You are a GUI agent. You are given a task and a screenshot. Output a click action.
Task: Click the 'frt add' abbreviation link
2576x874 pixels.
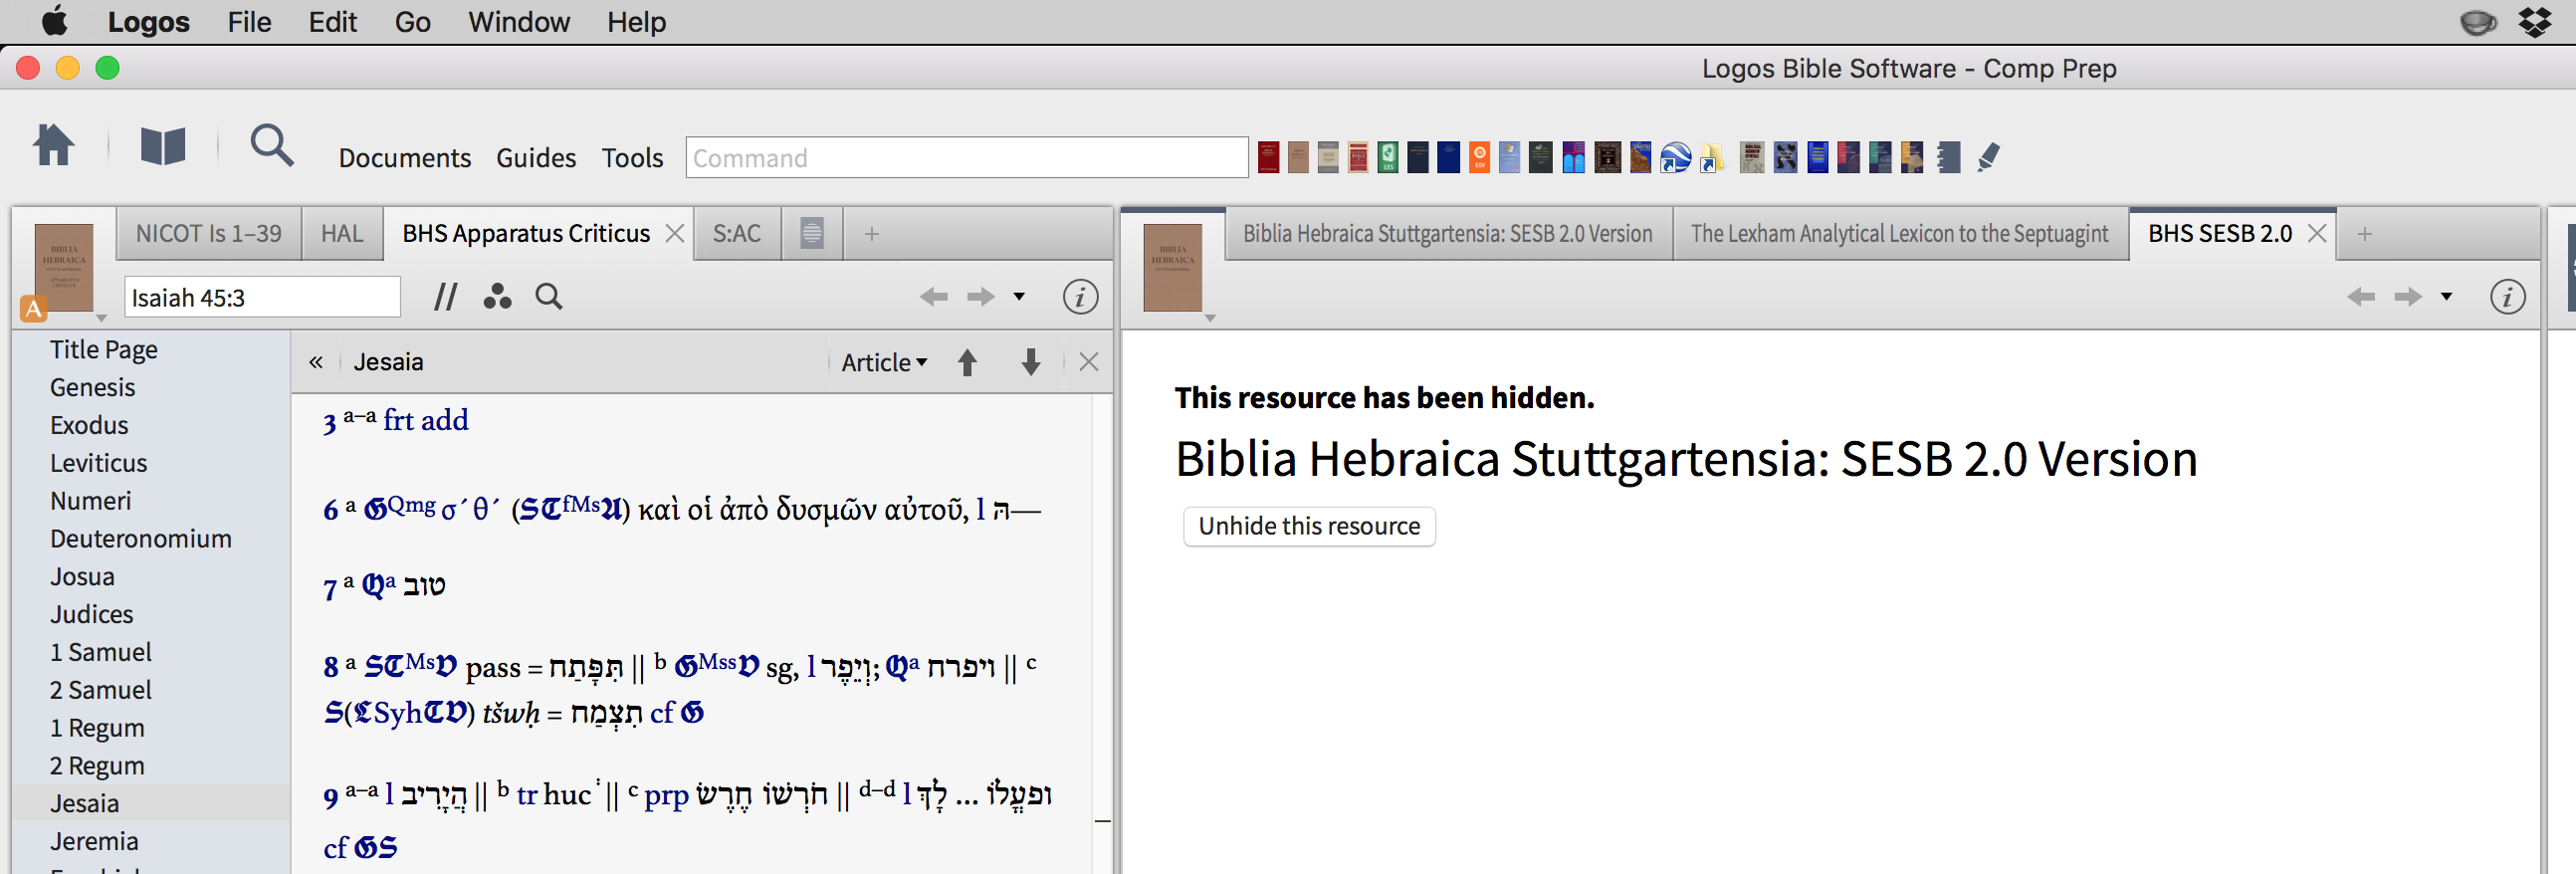tap(425, 420)
